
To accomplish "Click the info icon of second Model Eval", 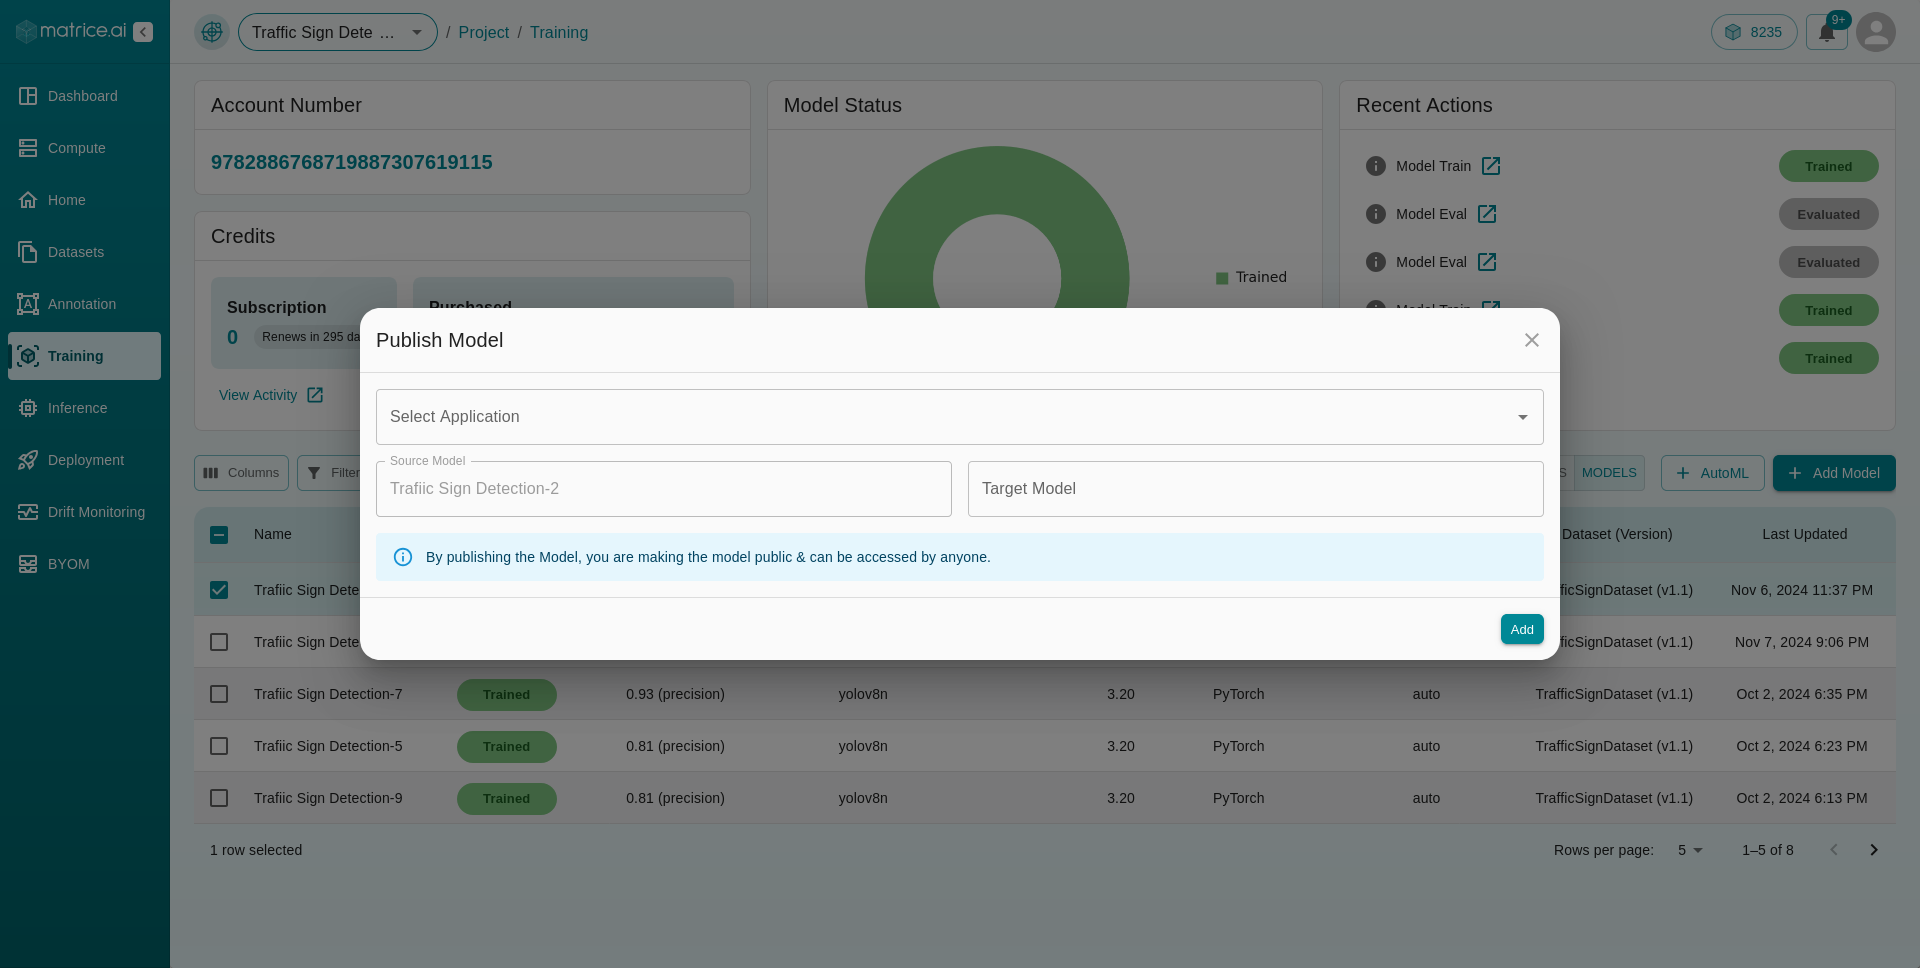I will (1376, 262).
